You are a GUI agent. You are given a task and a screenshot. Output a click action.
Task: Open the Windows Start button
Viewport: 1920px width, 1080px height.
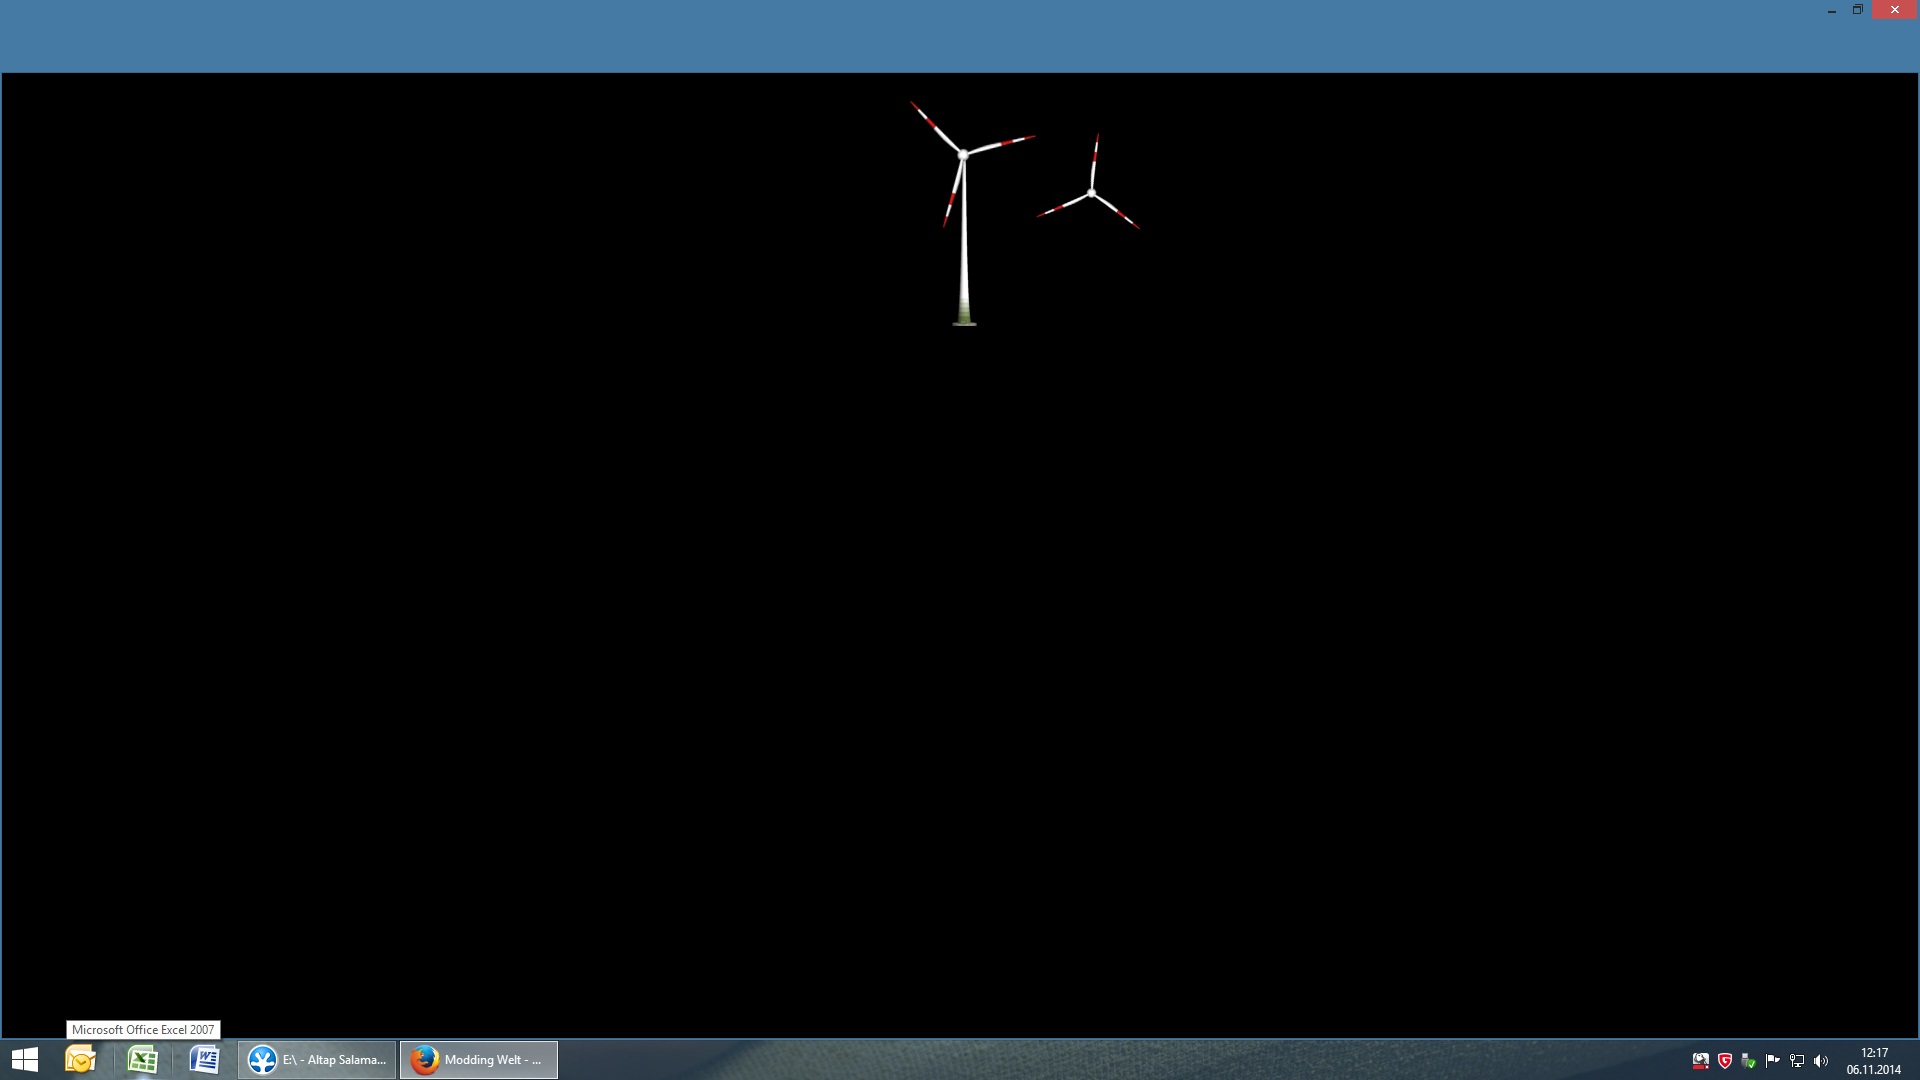(x=25, y=1059)
